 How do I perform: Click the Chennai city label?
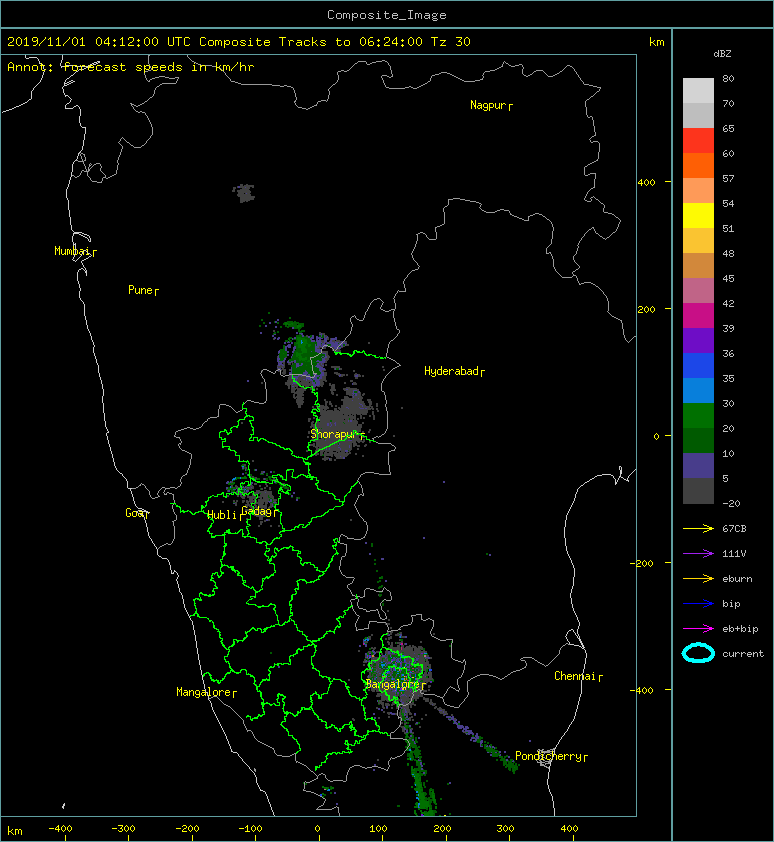tap(575, 676)
